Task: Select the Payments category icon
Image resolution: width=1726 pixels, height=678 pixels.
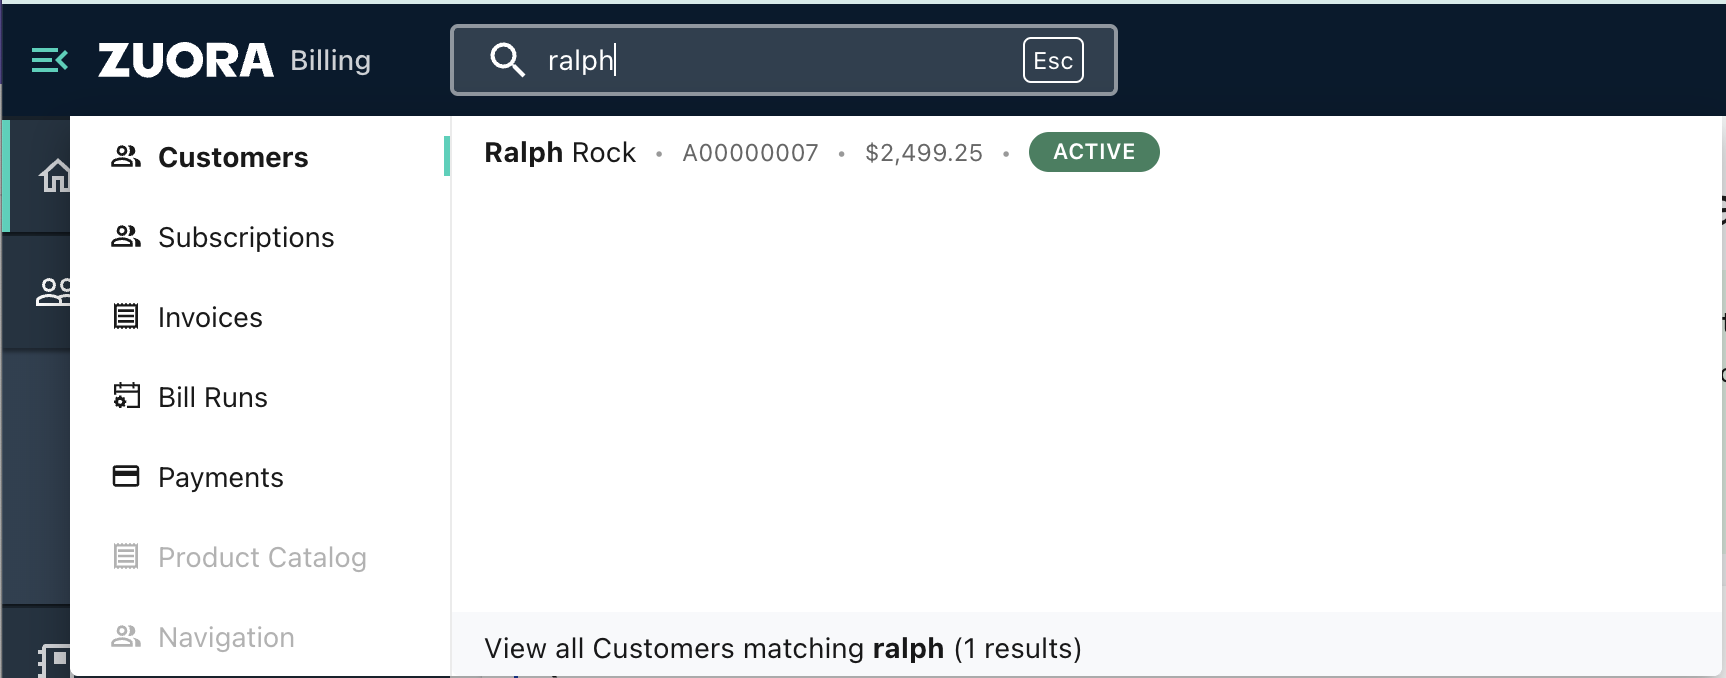Action: 126,476
